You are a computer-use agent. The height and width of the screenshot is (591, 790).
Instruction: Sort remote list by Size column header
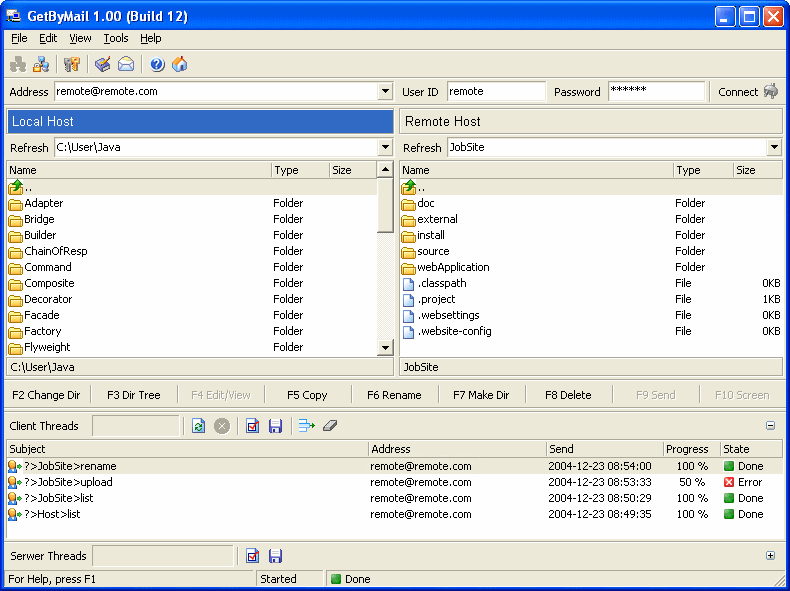click(757, 170)
